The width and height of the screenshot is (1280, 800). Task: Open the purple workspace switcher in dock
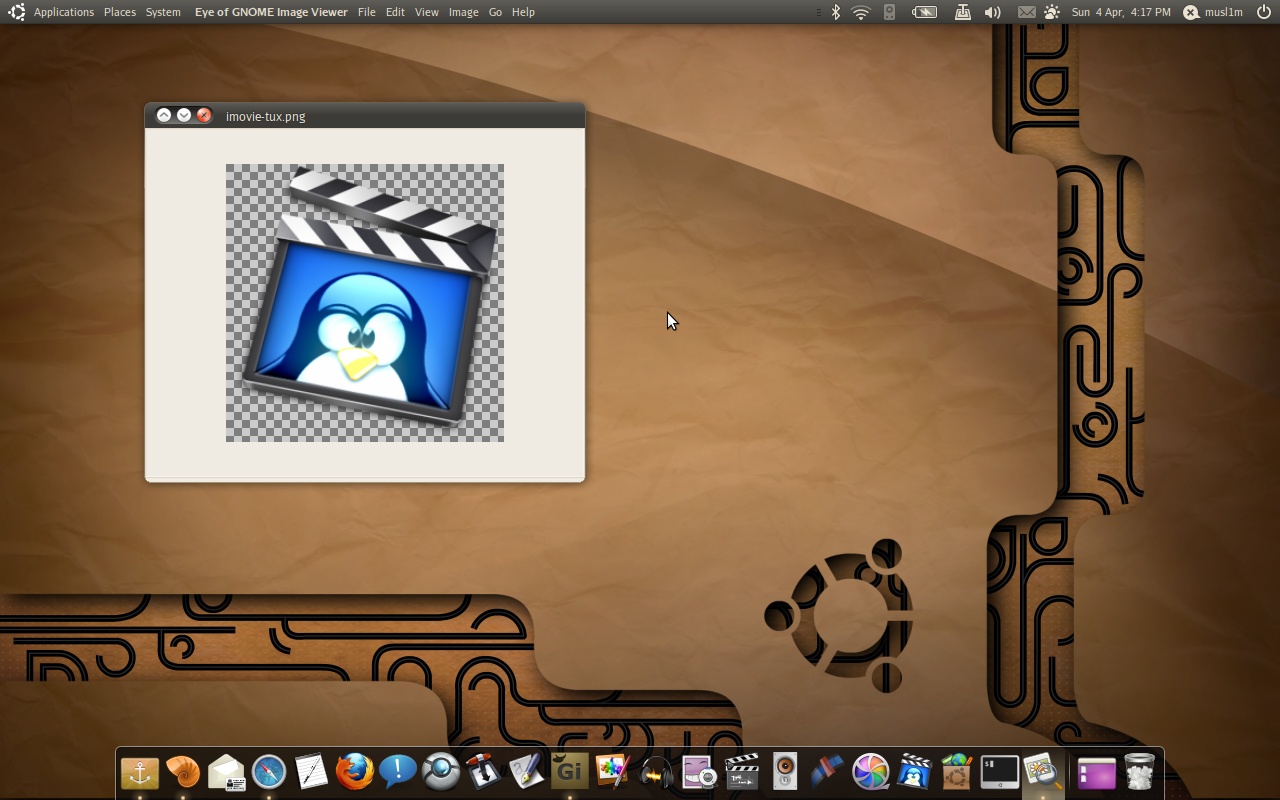[1096, 773]
